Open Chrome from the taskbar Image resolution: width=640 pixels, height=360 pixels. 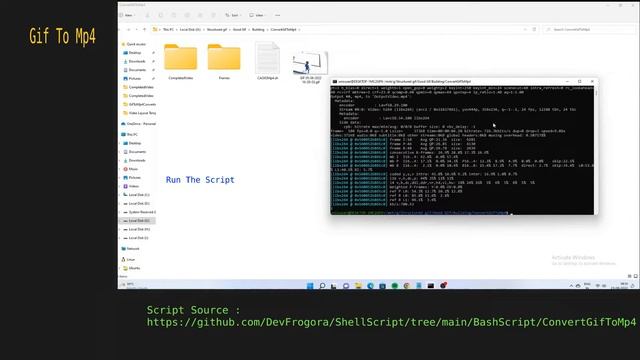pos(407,286)
